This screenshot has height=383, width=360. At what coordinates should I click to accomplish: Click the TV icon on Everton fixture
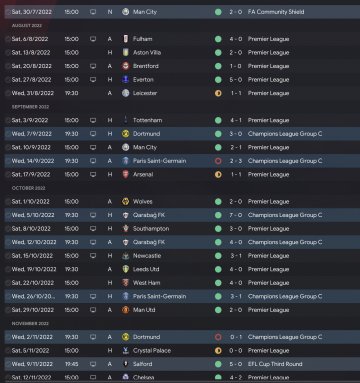coord(93,80)
